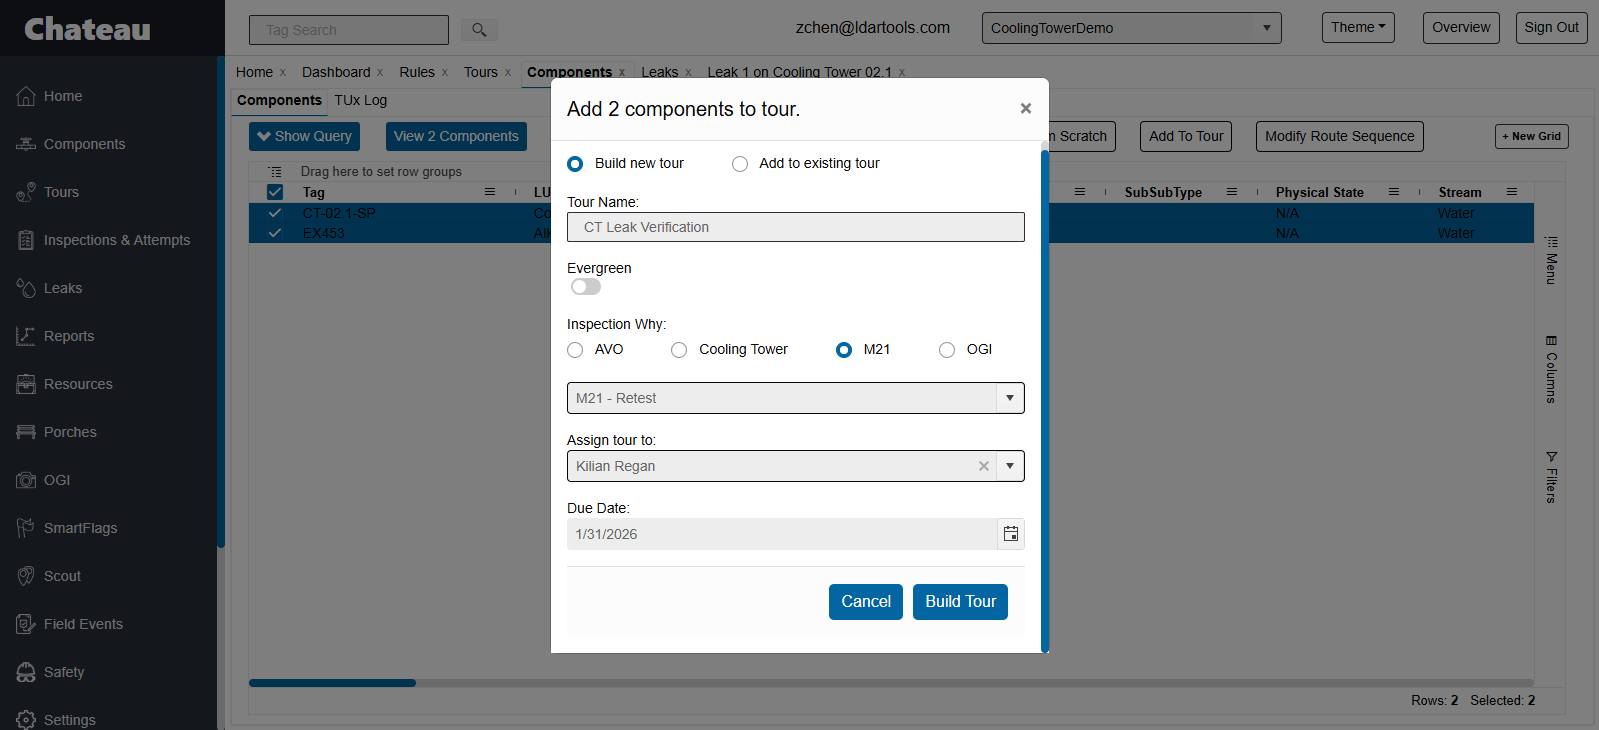Click the Build Tour button
1599x730 pixels.
(x=960, y=602)
